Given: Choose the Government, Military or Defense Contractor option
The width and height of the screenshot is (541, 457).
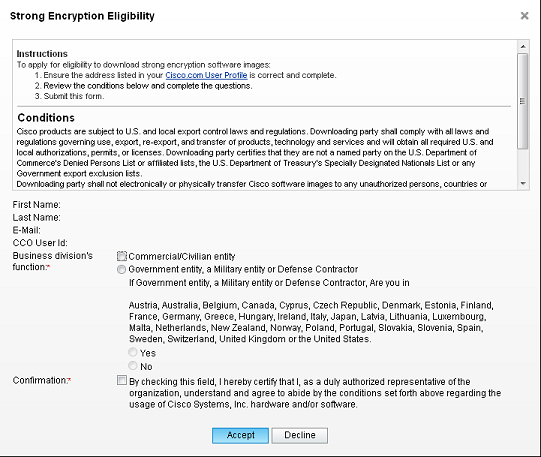Looking at the screenshot, I should [x=121, y=269].
